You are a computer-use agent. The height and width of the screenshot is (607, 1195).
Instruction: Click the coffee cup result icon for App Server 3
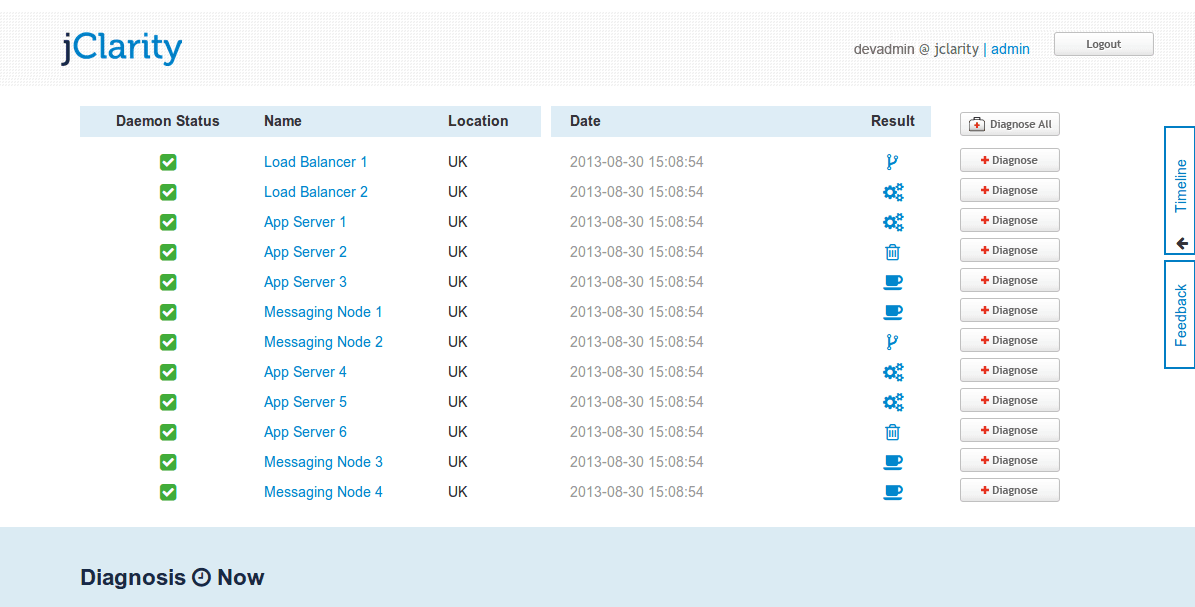pyautogui.click(x=893, y=282)
